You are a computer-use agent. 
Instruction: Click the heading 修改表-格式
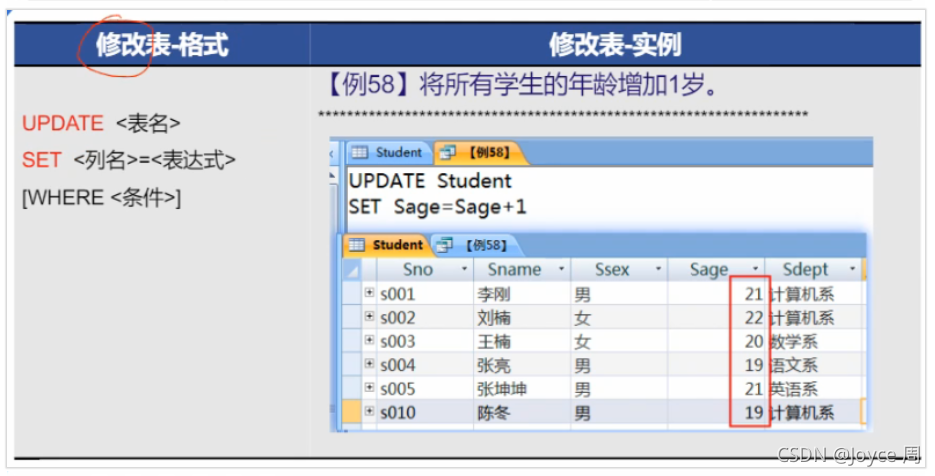pyautogui.click(x=162, y=45)
